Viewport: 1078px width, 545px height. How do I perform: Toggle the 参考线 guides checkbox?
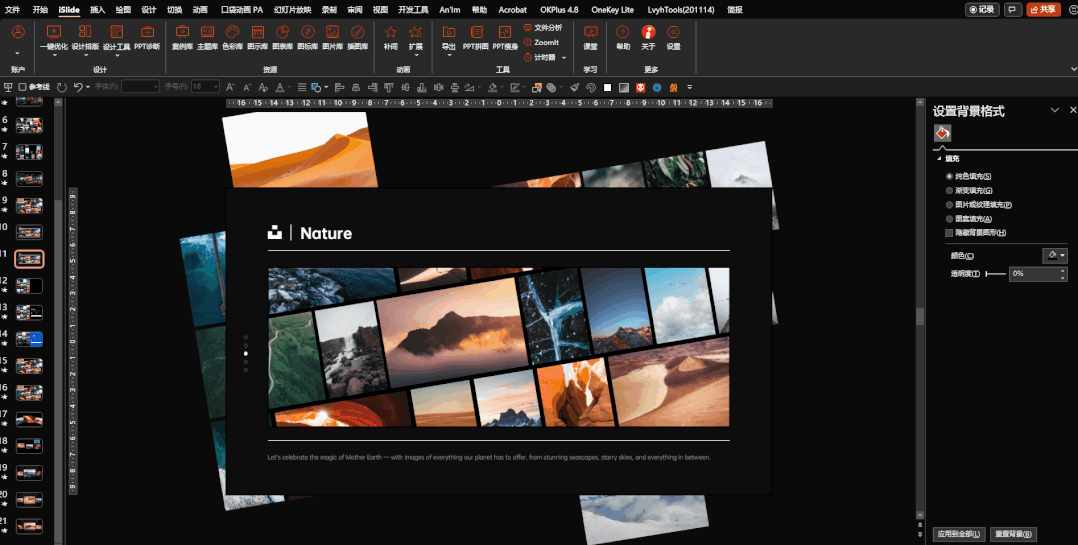click(22, 87)
